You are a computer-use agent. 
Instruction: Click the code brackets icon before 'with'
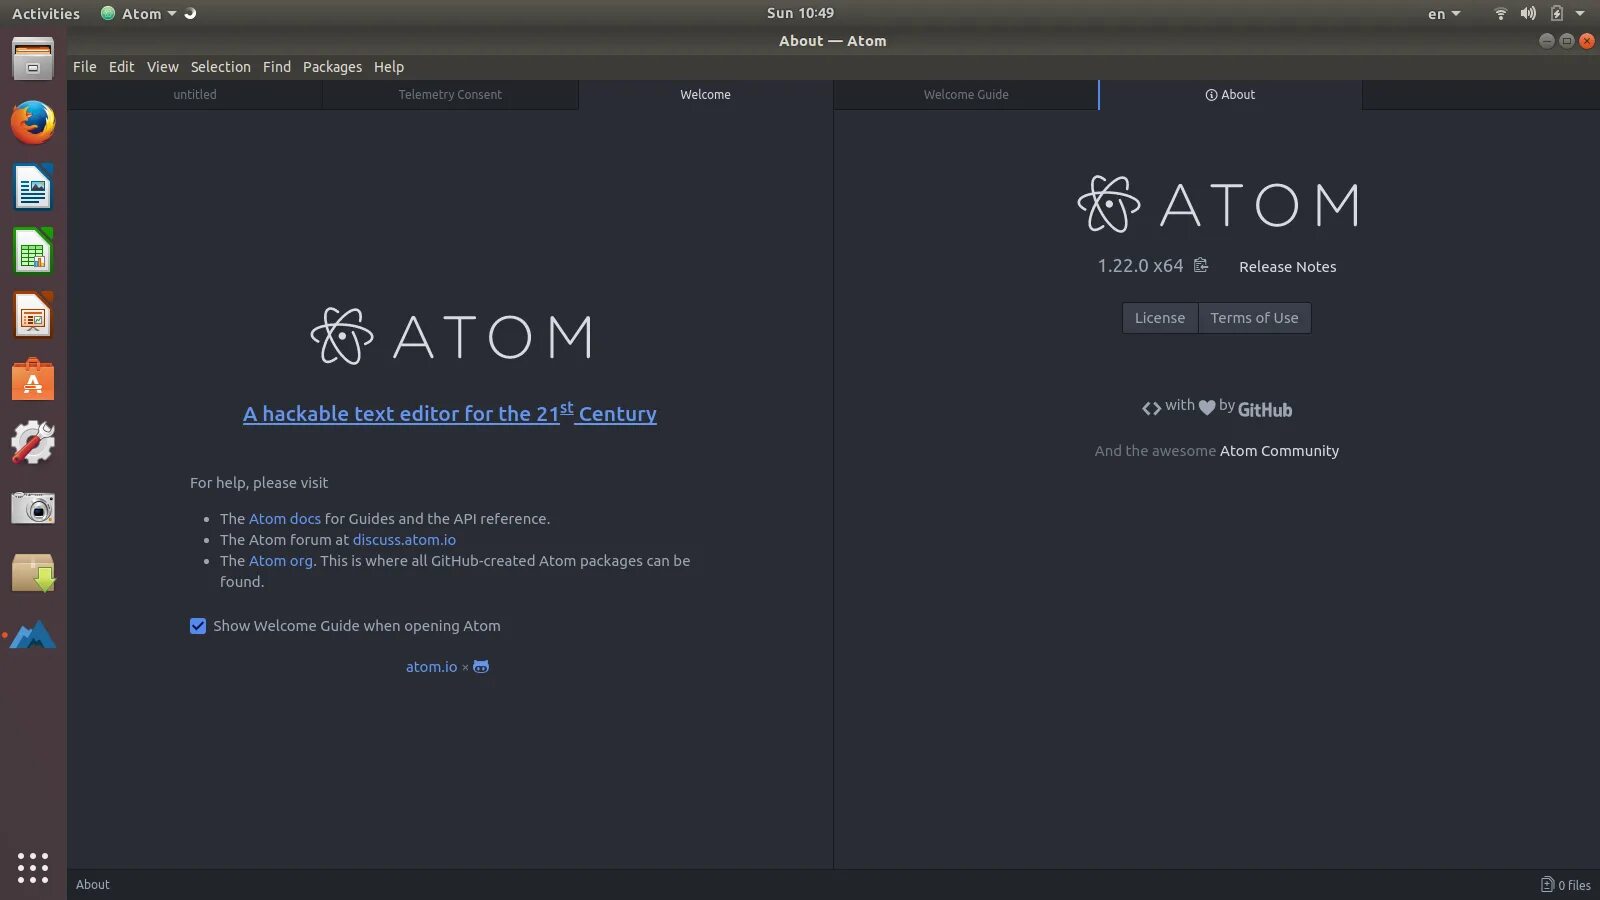[x=1151, y=408]
